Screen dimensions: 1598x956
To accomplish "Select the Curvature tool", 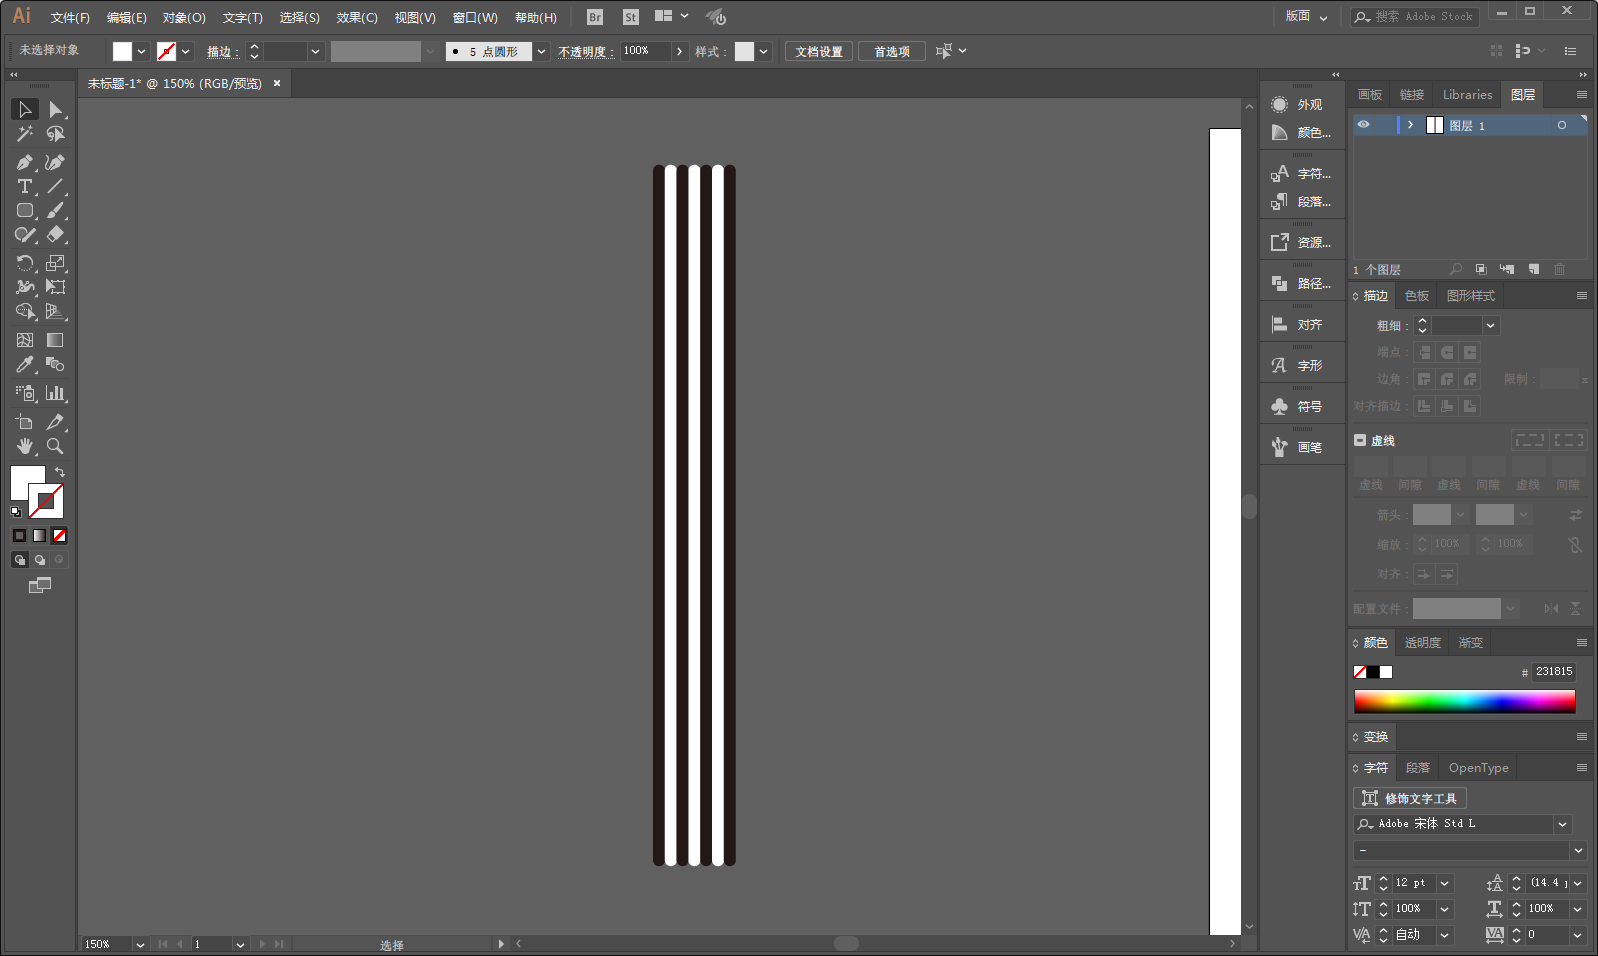I will pyautogui.click(x=56, y=162).
